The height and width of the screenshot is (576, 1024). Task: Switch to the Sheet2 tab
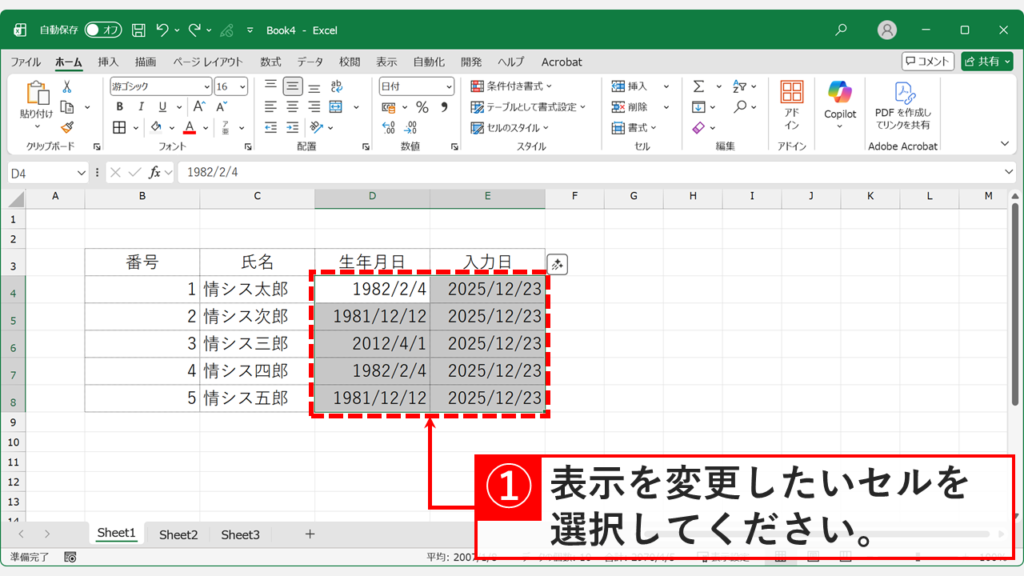178,534
